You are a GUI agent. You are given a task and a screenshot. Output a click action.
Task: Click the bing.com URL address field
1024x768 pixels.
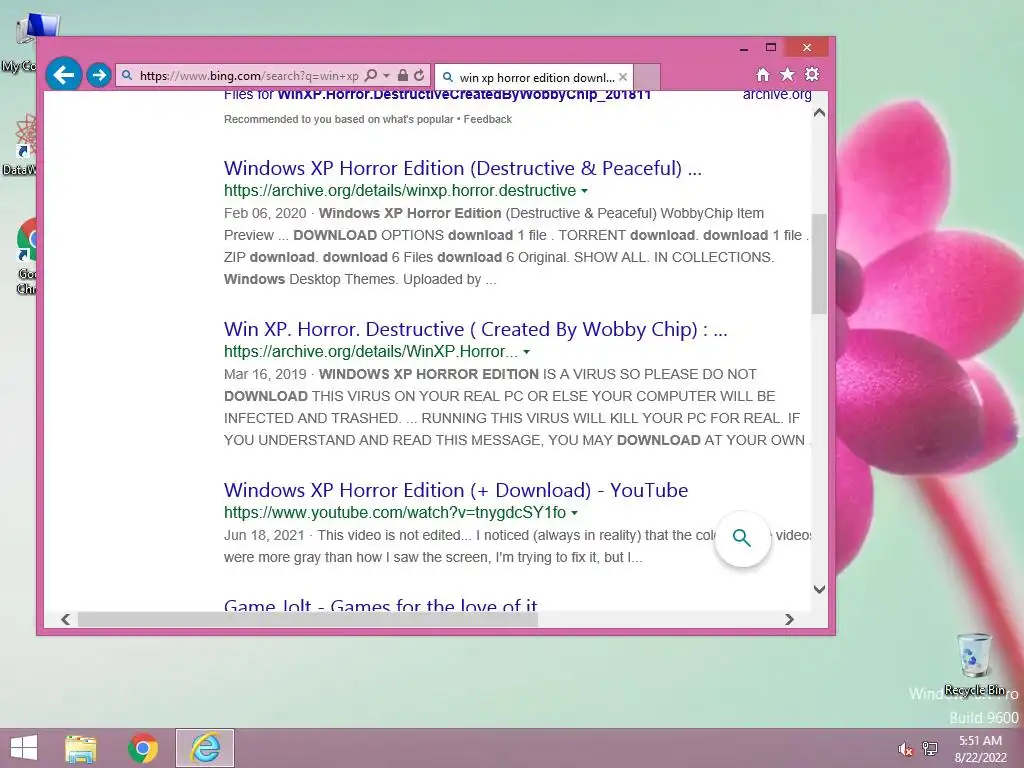pyautogui.click(x=248, y=76)
